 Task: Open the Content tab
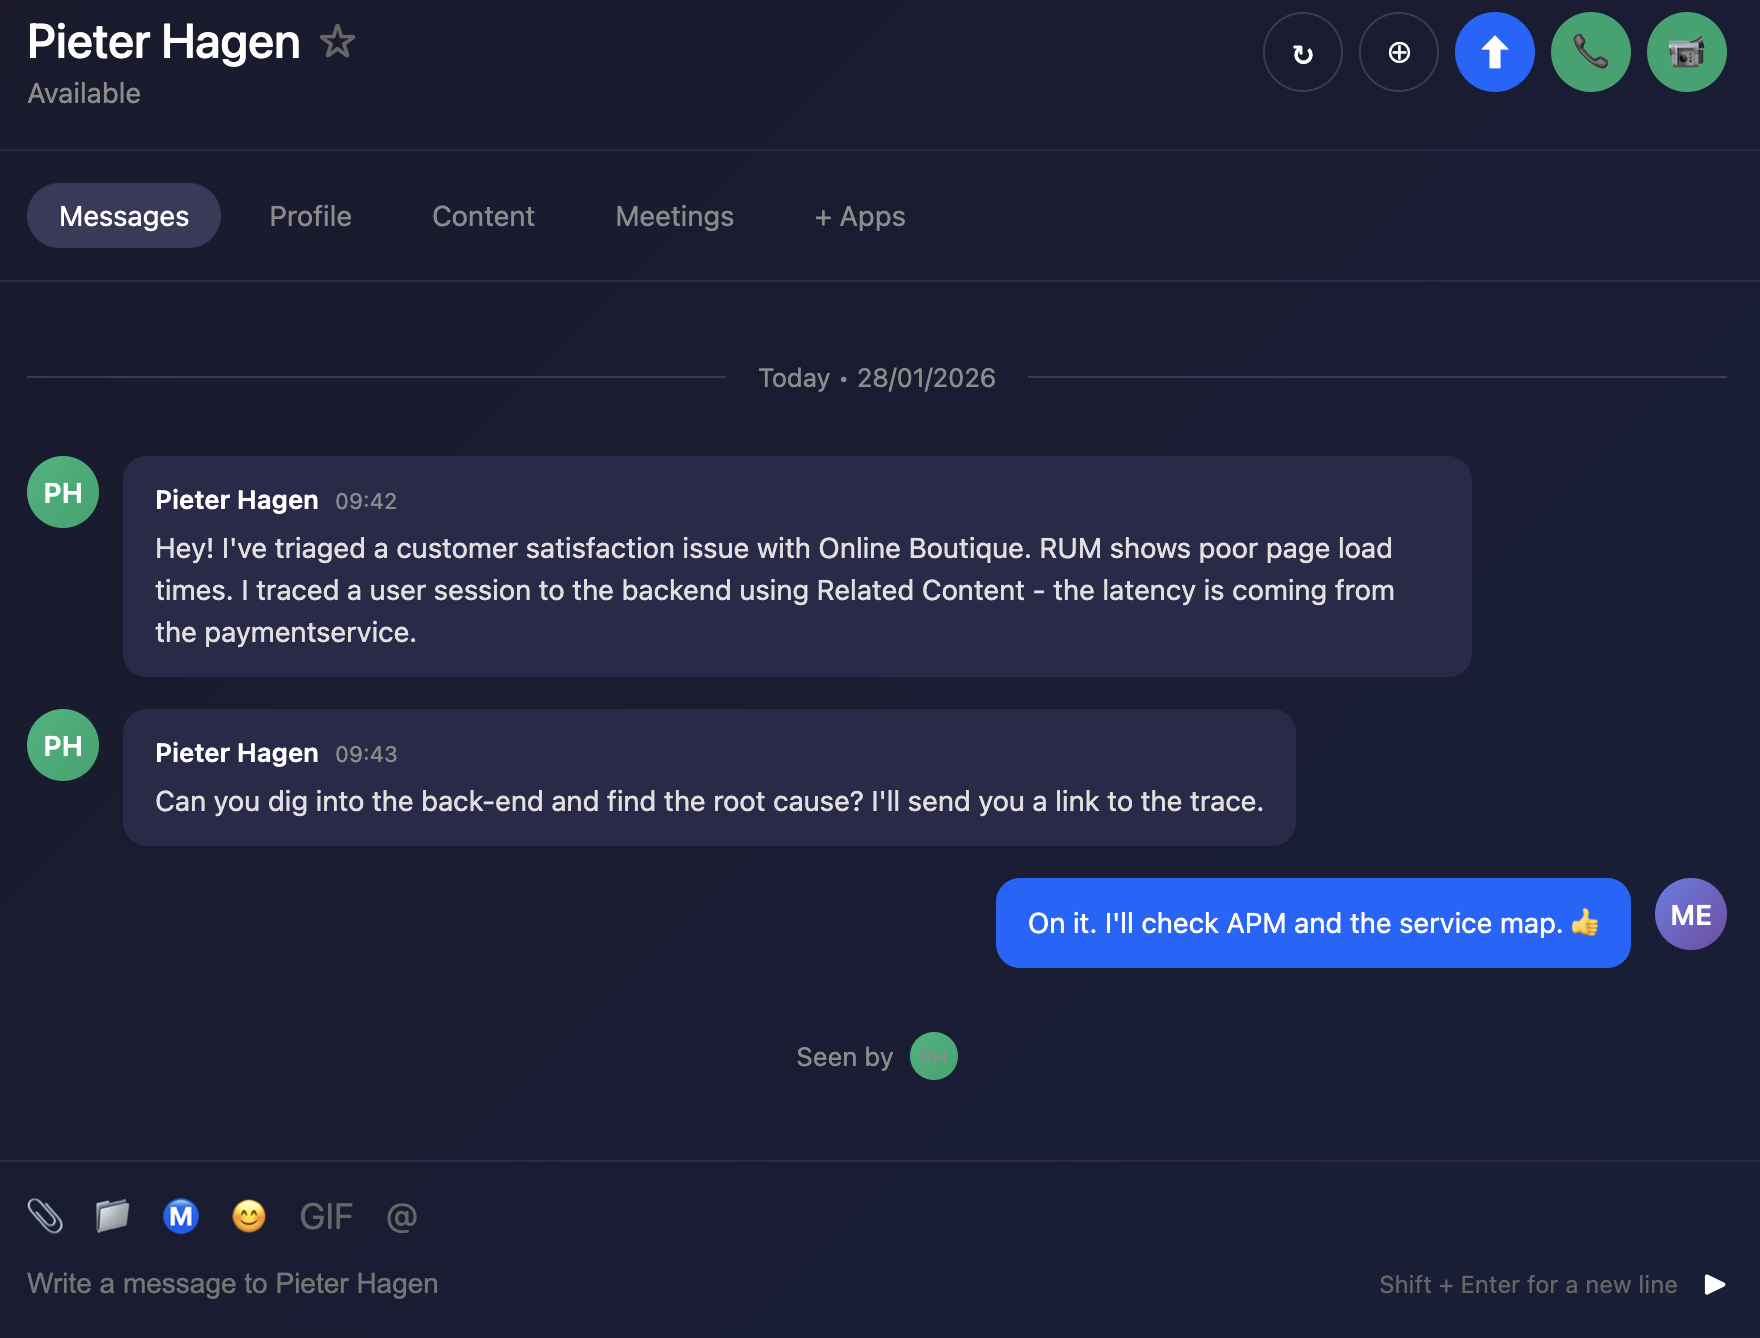pos(483,216)
